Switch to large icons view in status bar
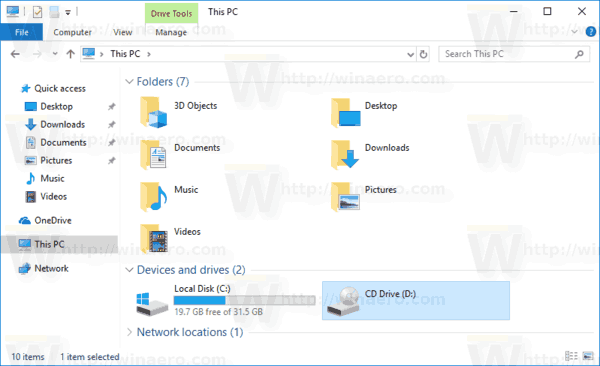Screen dimensions: 600x366 [x=588, y=356]
